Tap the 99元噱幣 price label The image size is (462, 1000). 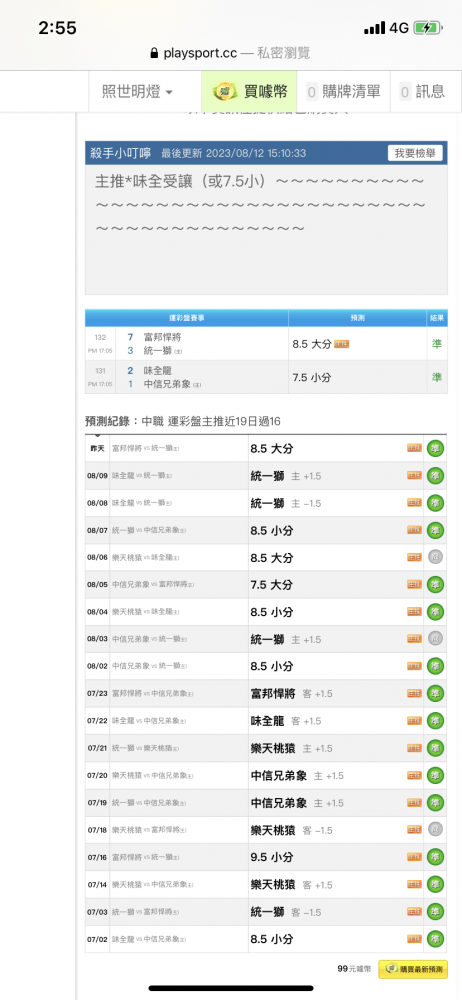click(x=354, y=969)
